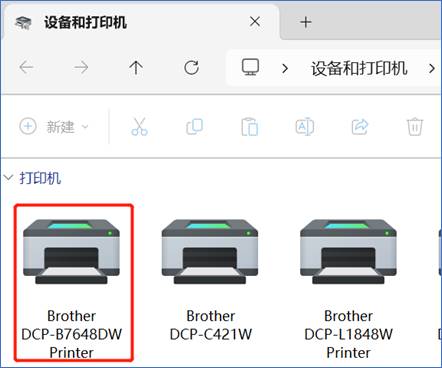The height and width of the screenshot is (368, 442).
Task: Click the Paste clipboard icon
Action: (250, 127)
